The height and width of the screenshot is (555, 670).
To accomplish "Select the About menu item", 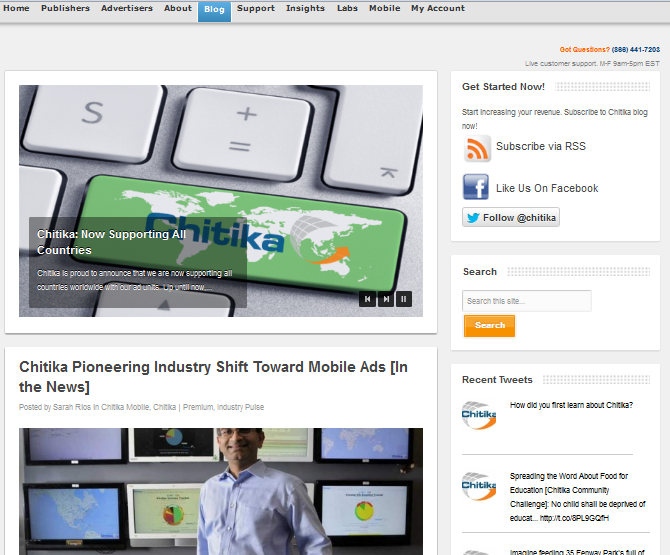I will click(178, 9).
